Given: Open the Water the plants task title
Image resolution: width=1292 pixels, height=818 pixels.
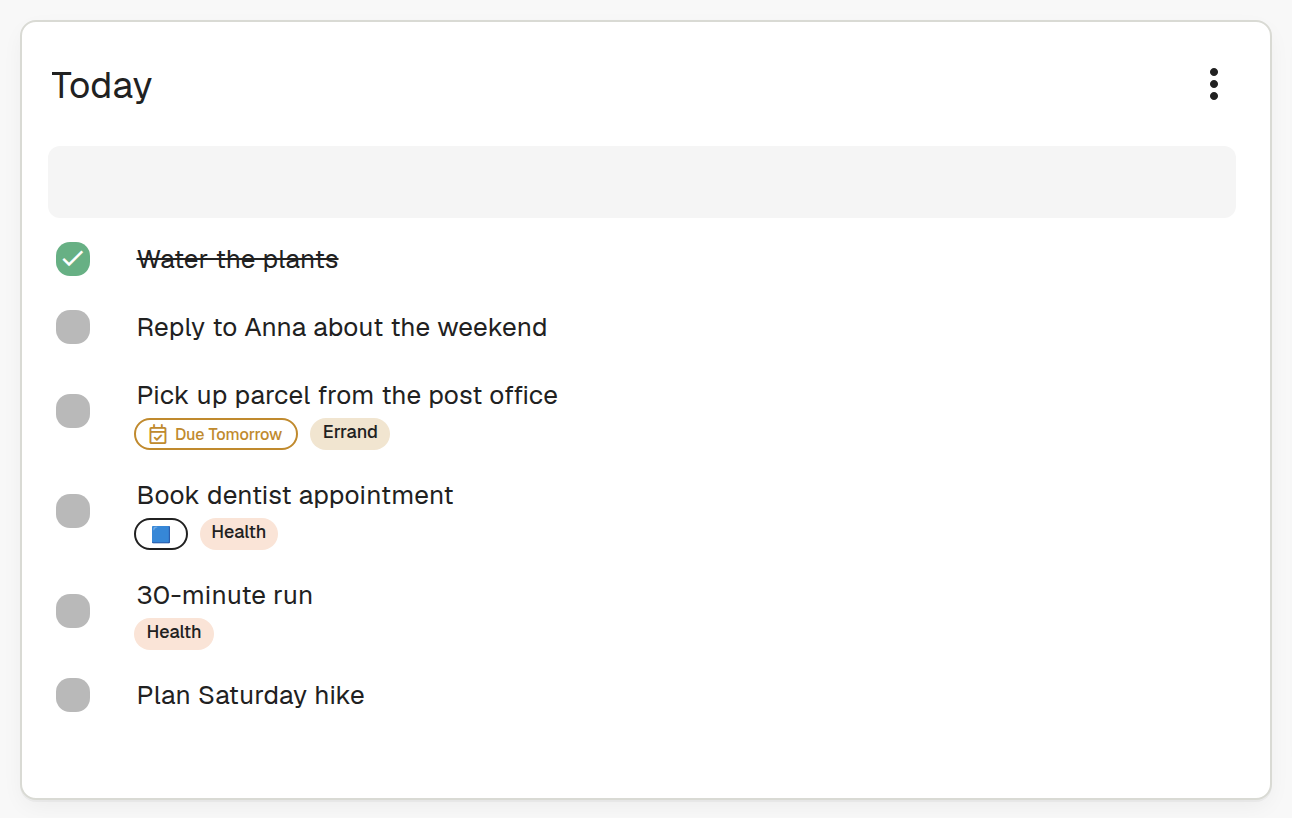Looking at the screenshot, I should click(238, 260).
